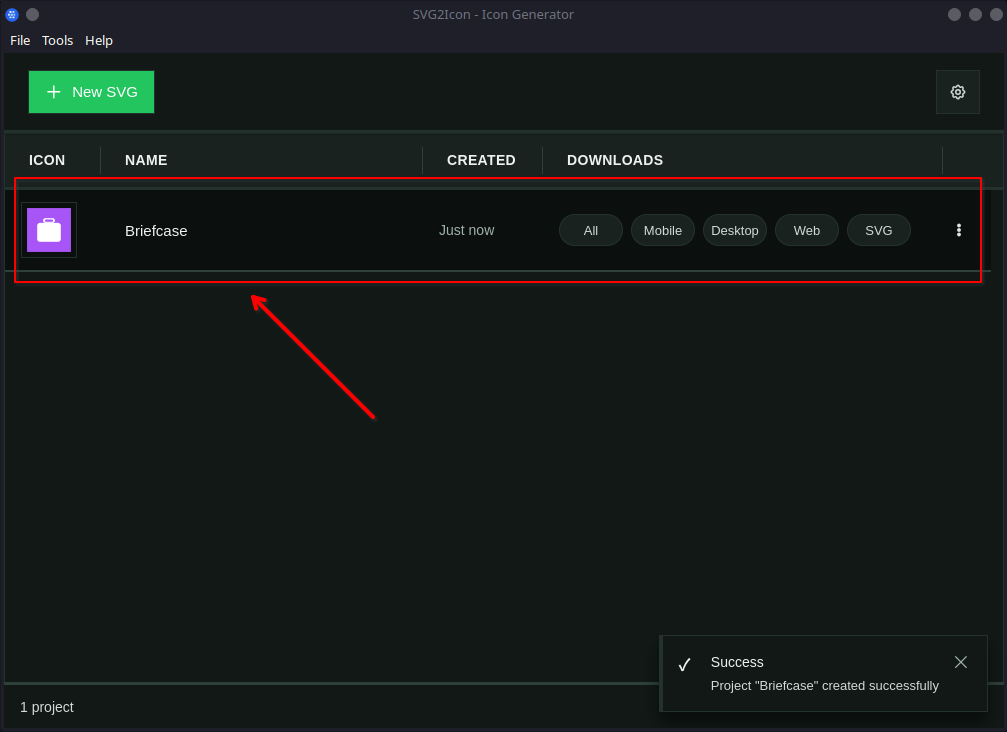Download the Mobile icon set
The image size is (1007, 732).
[x=662, y=230]
